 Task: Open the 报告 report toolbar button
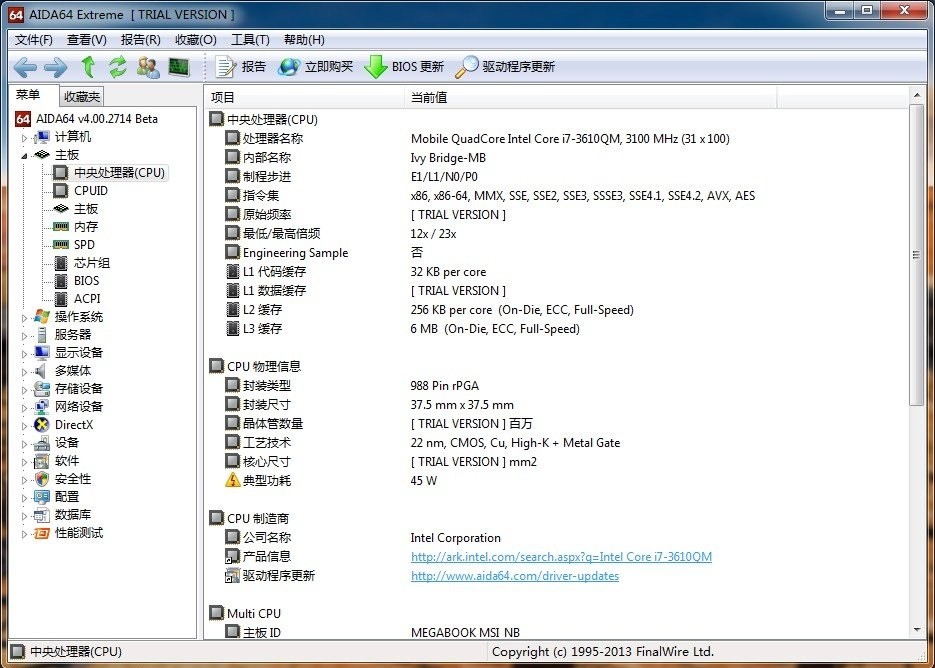pyautogui.click(x=241, y=67)
